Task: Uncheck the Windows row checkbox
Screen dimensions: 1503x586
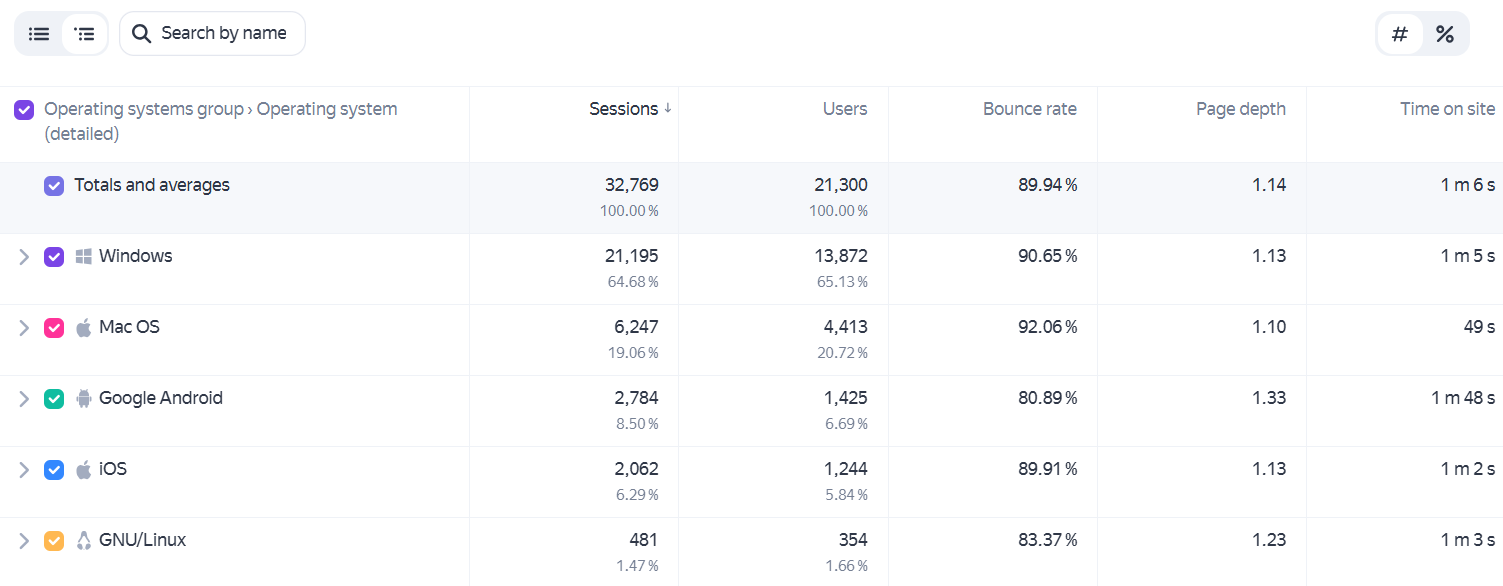Action: pos(54,257)
